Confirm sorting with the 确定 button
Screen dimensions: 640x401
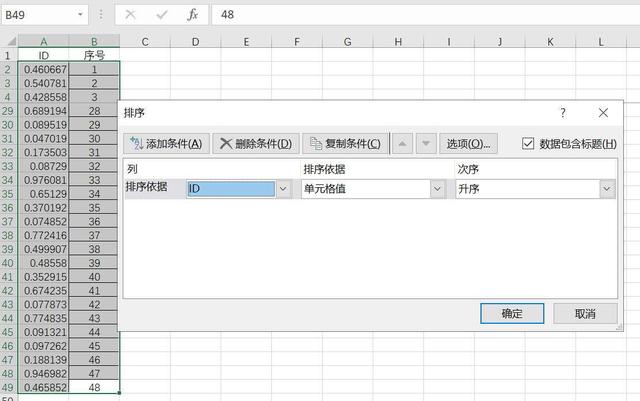coord(512,314)
